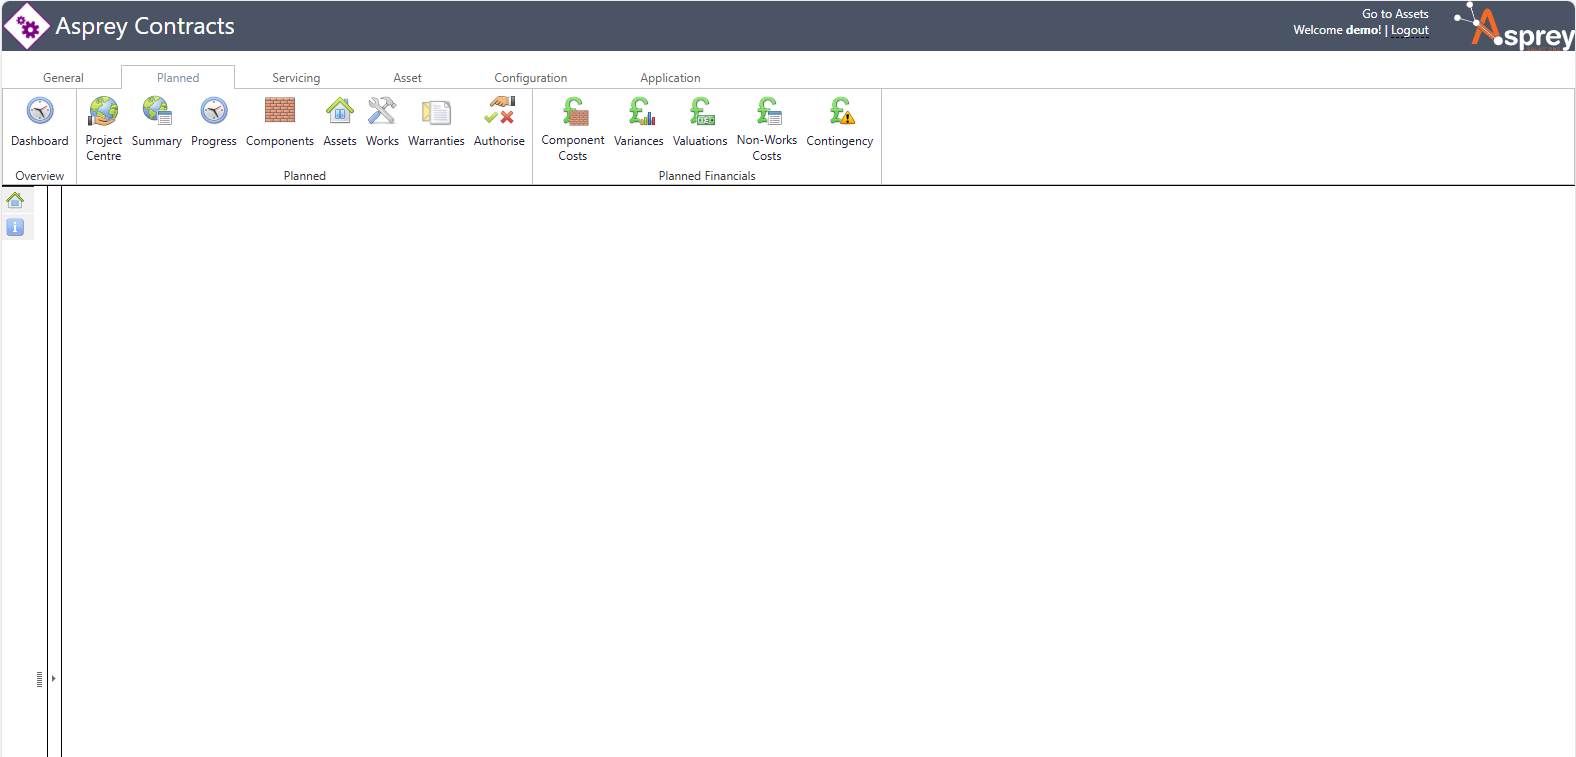Open the General ribbon tab
The height and width of the screenshot is (757, 1576).
click(x=63, y=78)
